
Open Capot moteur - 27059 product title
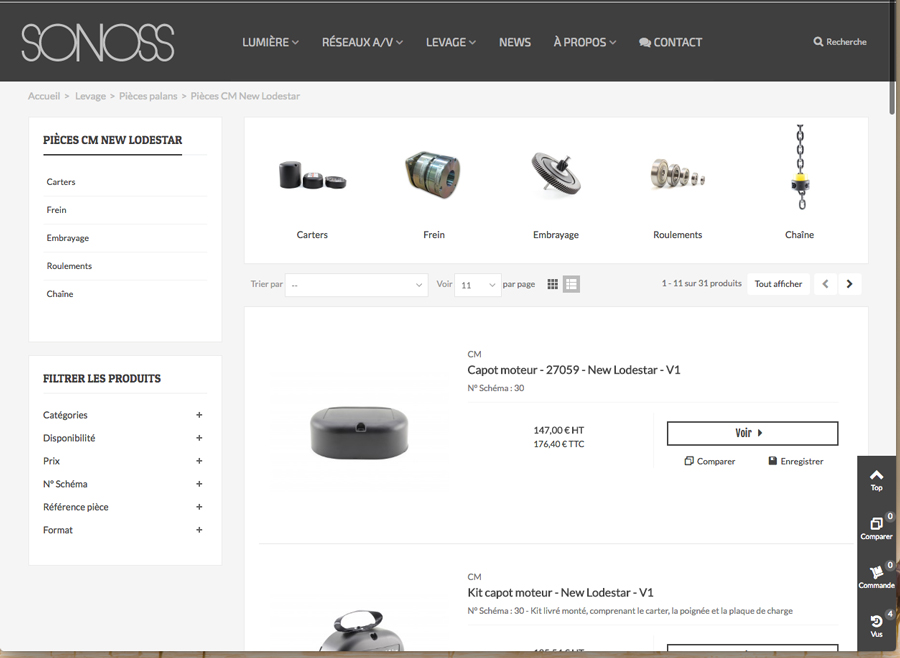click(x=573, y=370)
